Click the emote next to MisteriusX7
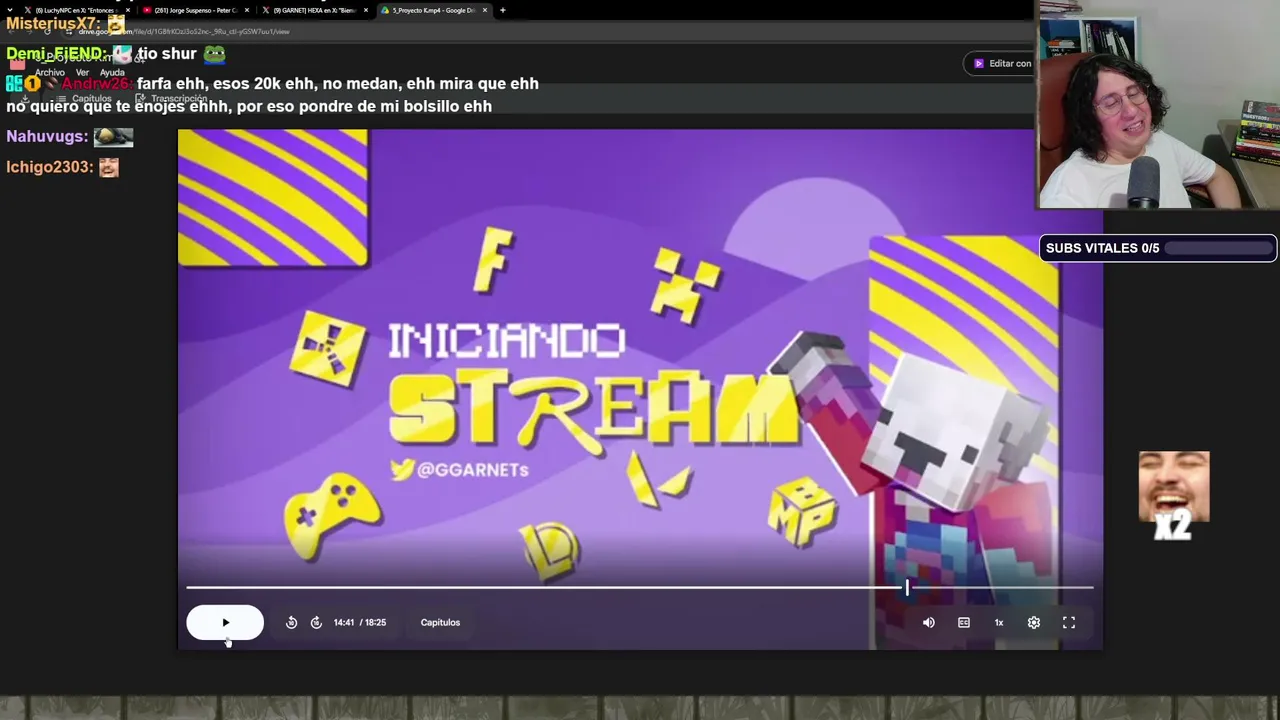Image resolution: width=1280 pixels, height=720 pixels. click(117, 23)
